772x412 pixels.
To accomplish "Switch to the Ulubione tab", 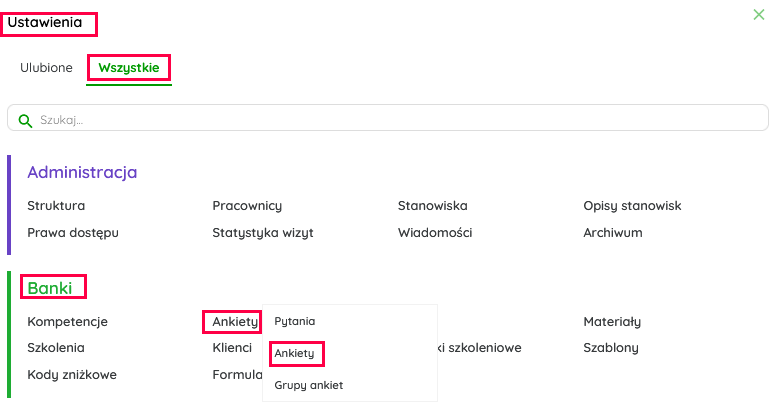I will click(46, 68).
